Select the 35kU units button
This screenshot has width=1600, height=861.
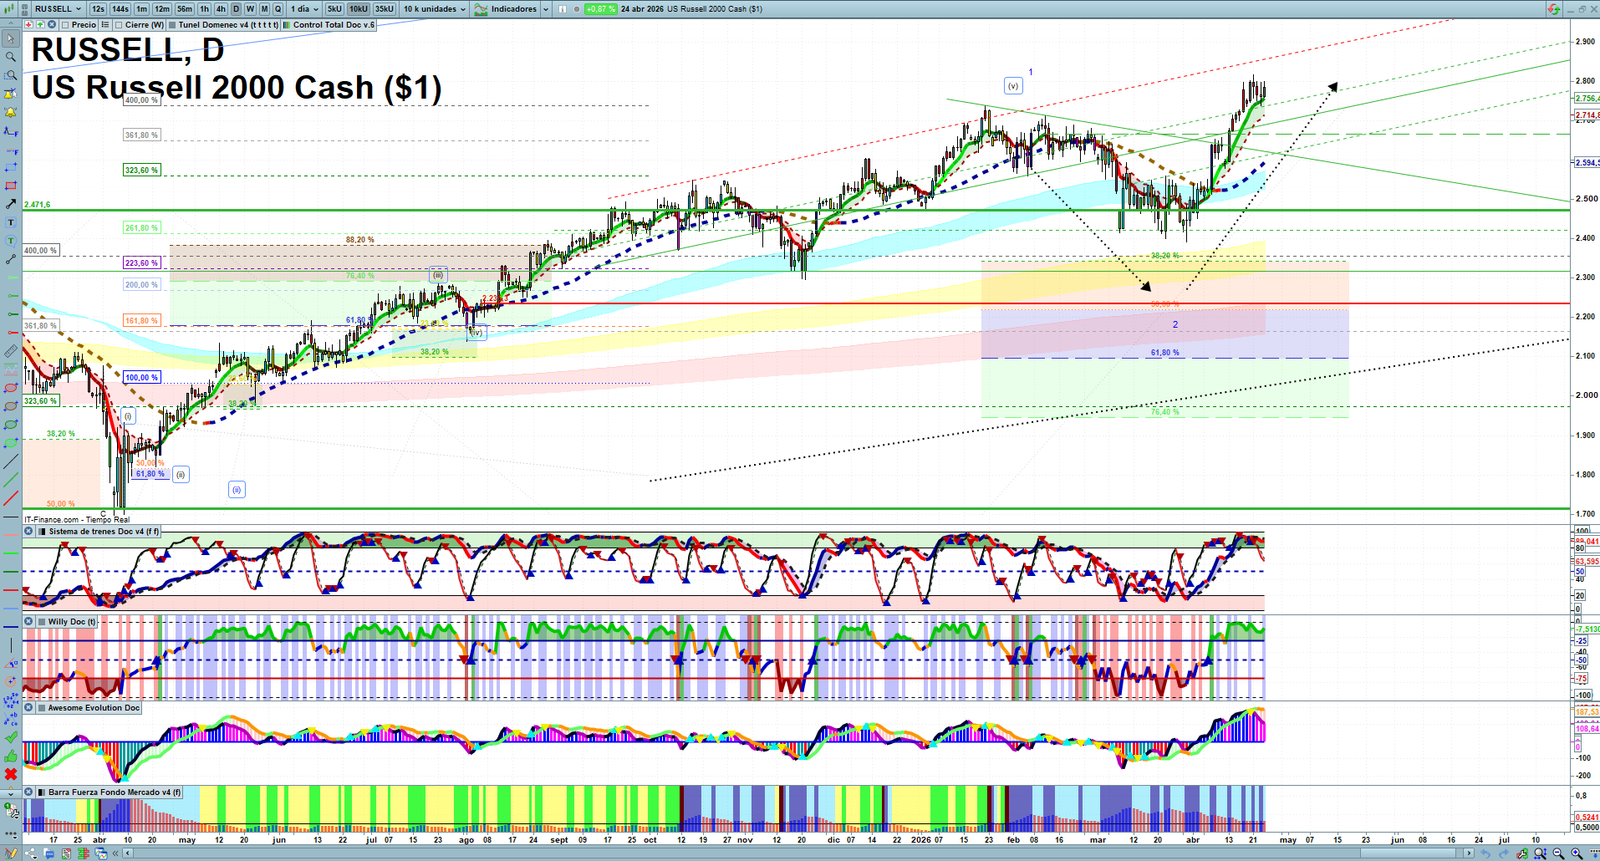coord(384,9)
